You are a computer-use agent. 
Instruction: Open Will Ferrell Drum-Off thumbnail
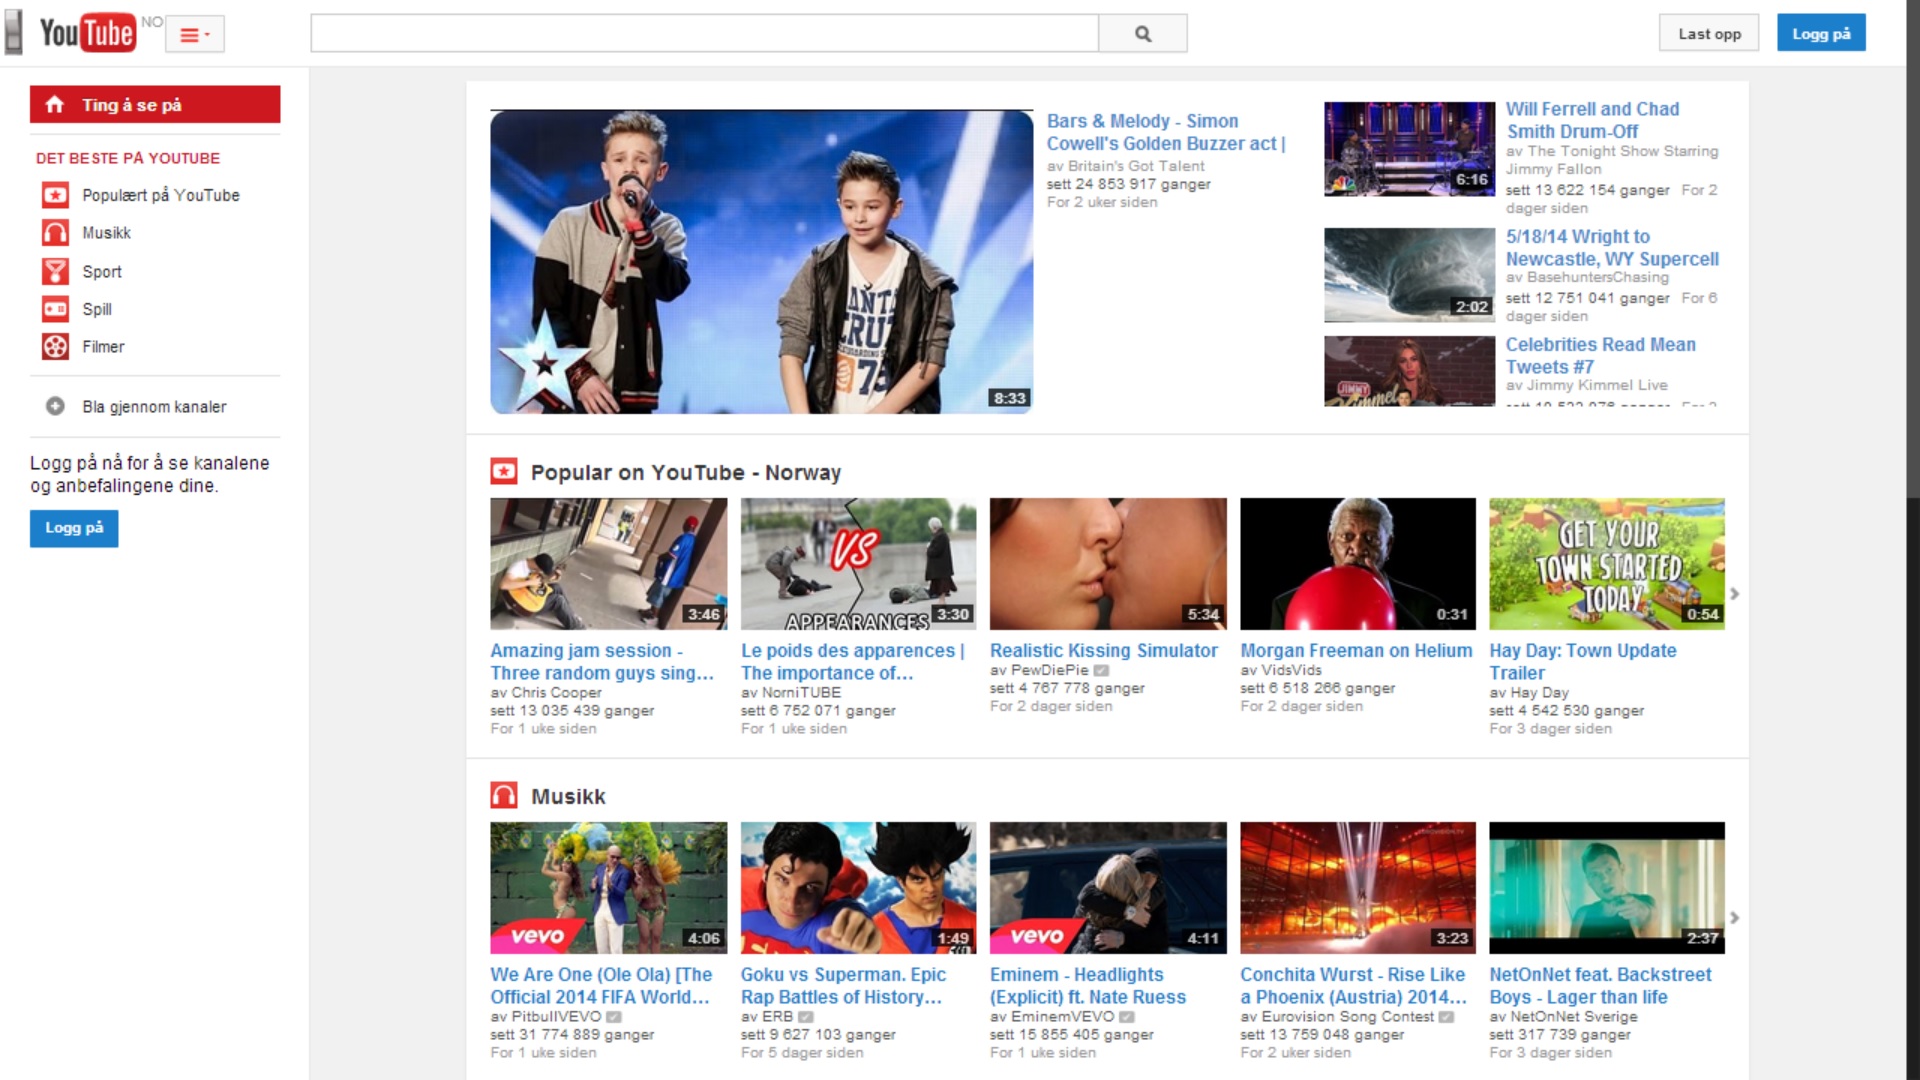tap(1409, 148)
